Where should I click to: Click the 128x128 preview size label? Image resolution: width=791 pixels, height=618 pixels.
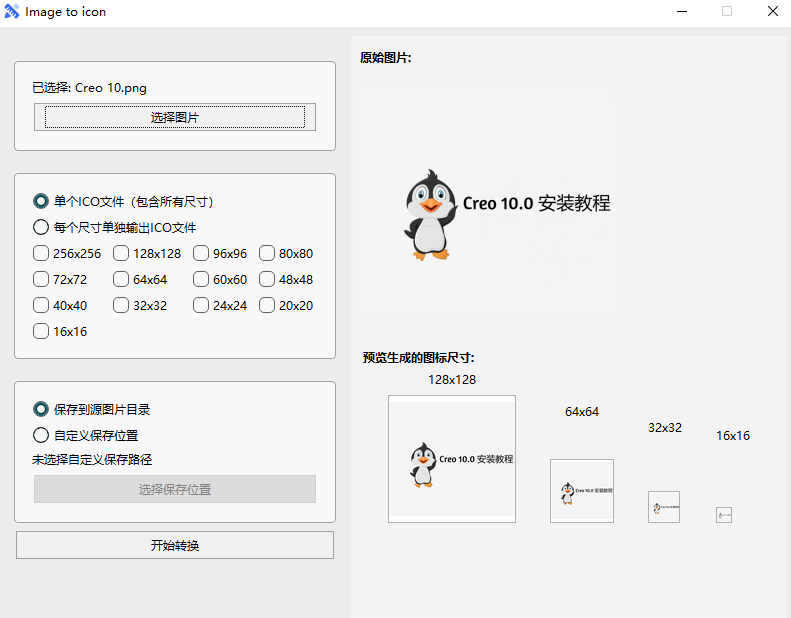(452, 380)
